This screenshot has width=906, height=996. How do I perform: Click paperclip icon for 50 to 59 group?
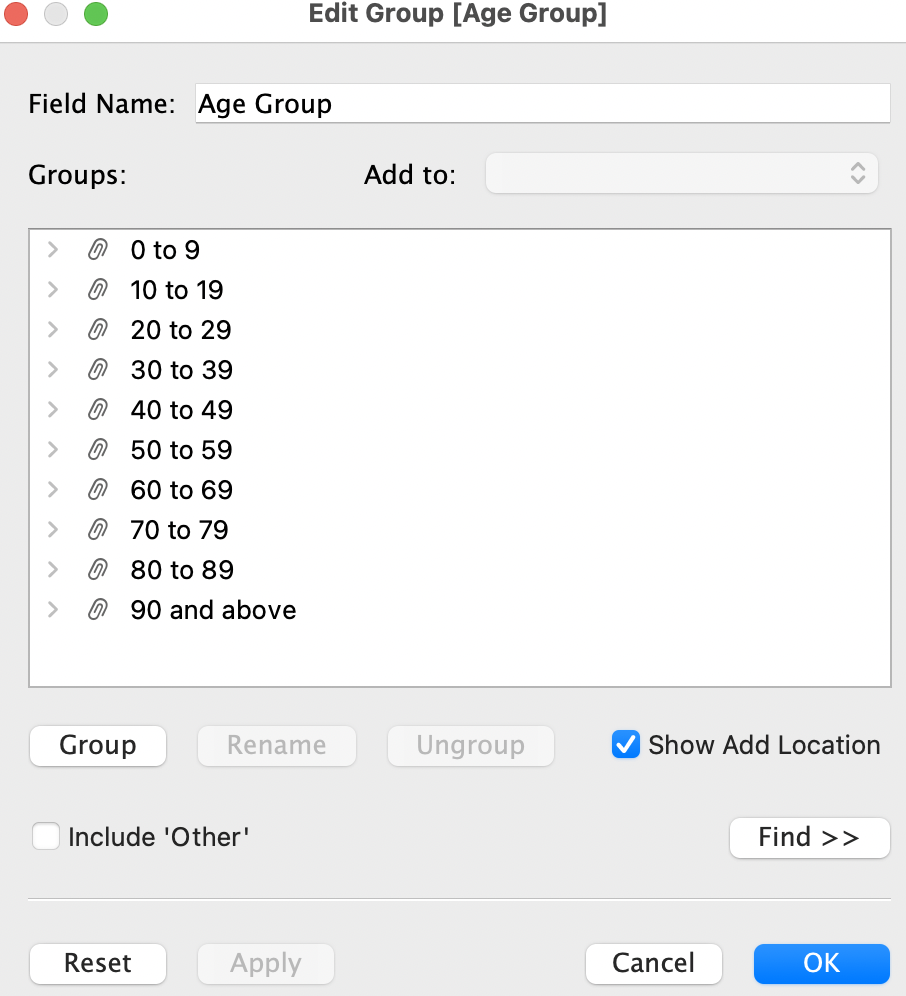tap(97, 450)
